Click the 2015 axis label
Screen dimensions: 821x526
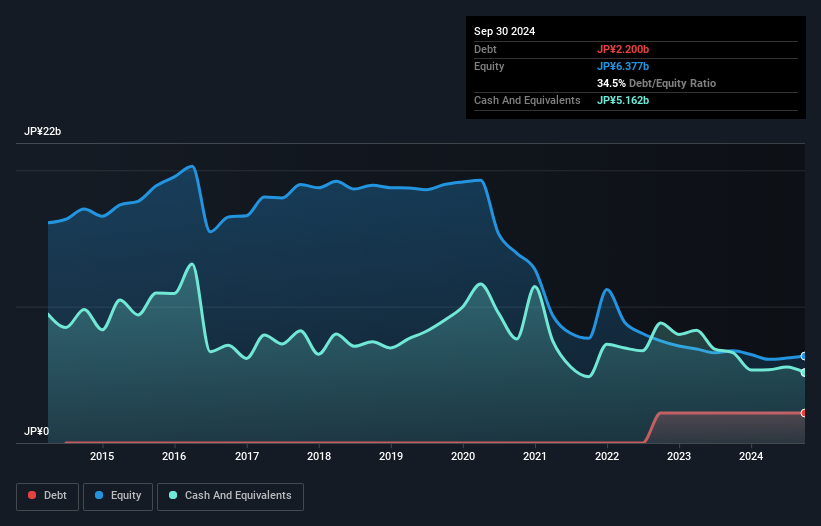click(102, 456)
